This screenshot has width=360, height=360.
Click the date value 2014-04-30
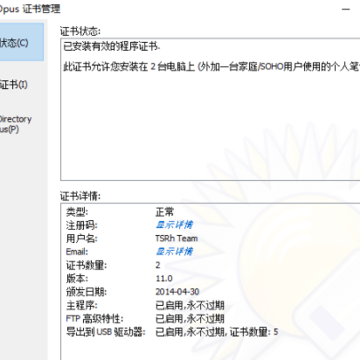coord(177,292)
